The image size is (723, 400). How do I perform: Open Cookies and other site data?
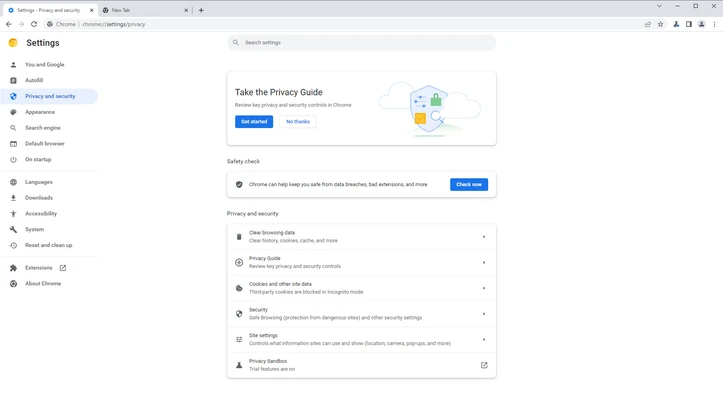tap(362, 288)
